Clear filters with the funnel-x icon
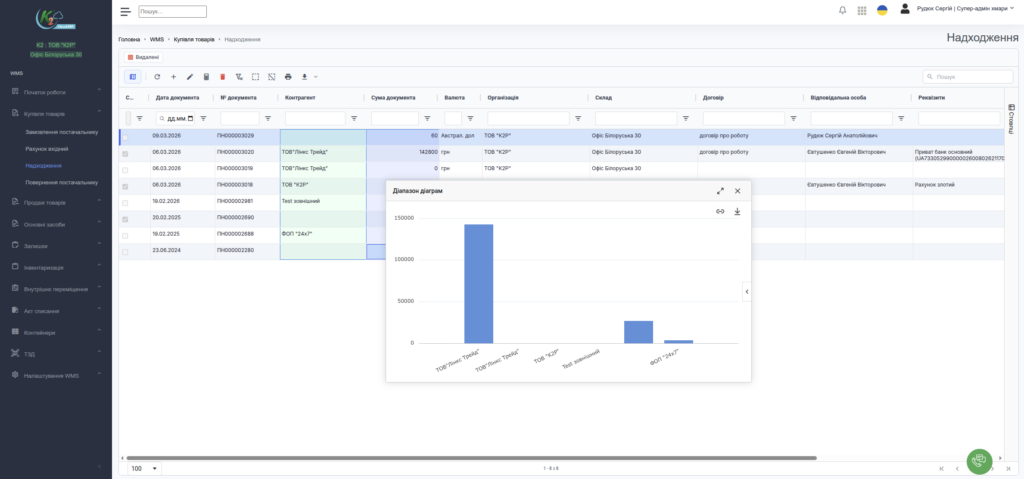Viewport: 1024px width, 479px height. pyautogui.click(x=239, y=77)
